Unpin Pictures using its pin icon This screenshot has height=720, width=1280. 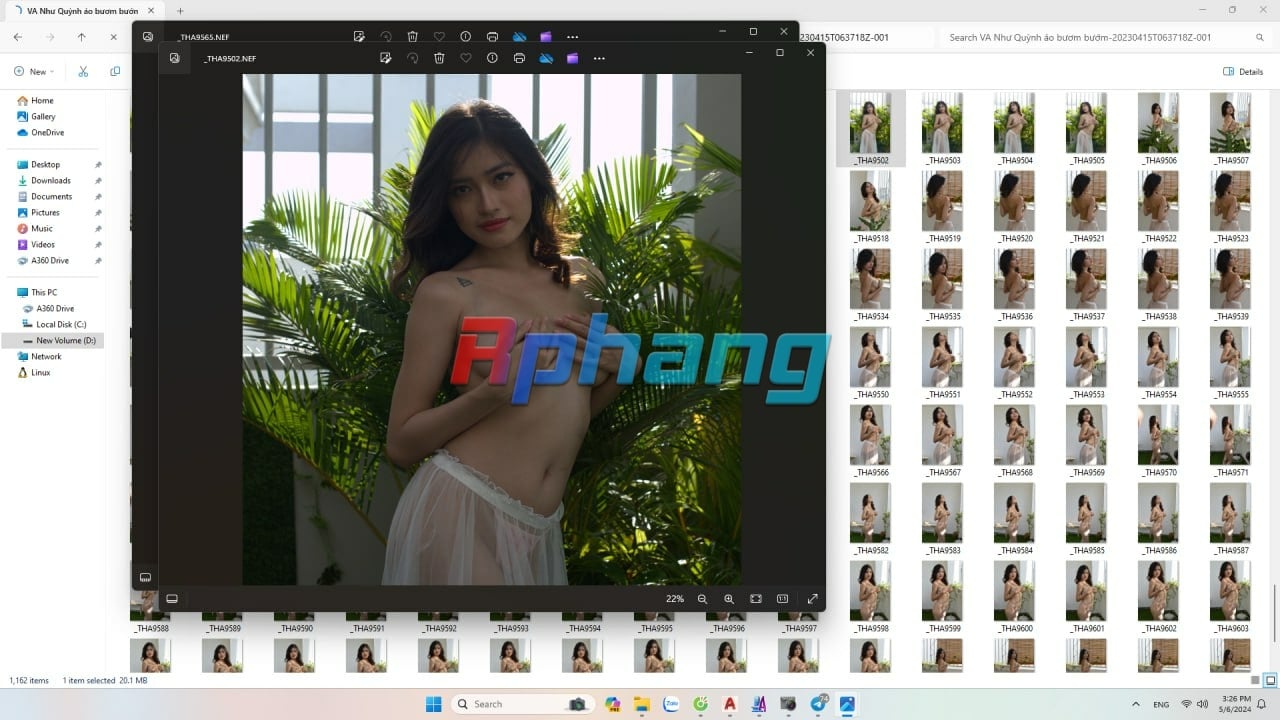[x=98, y=213]
